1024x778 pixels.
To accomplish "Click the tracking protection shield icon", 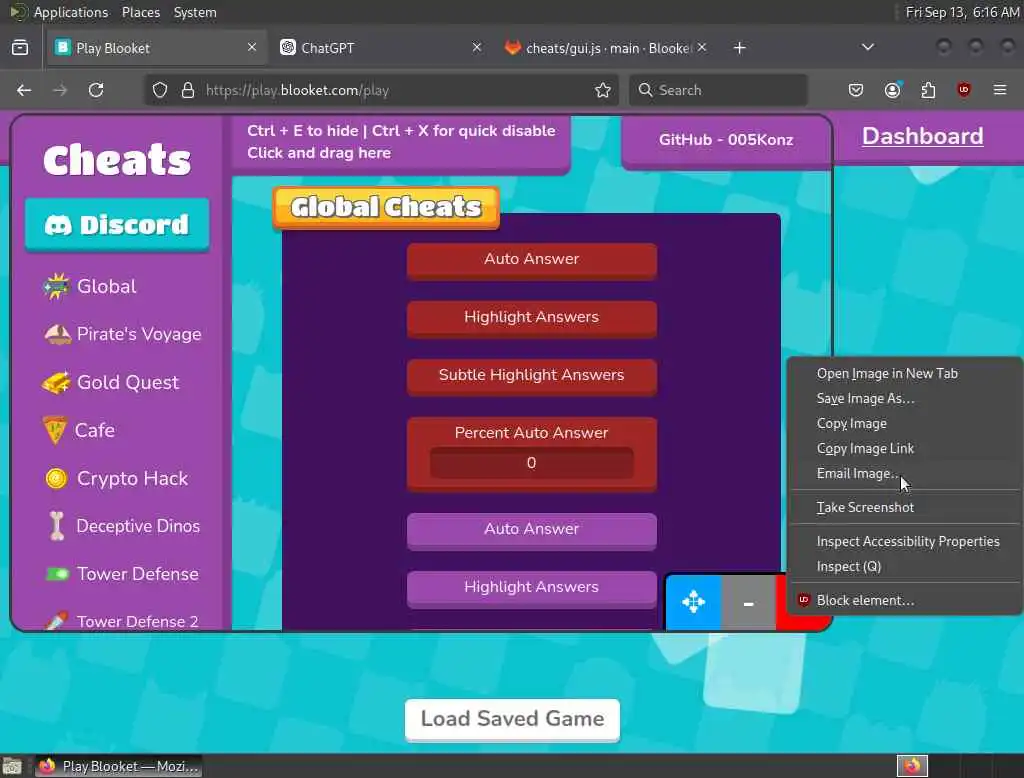I will 160,90.
